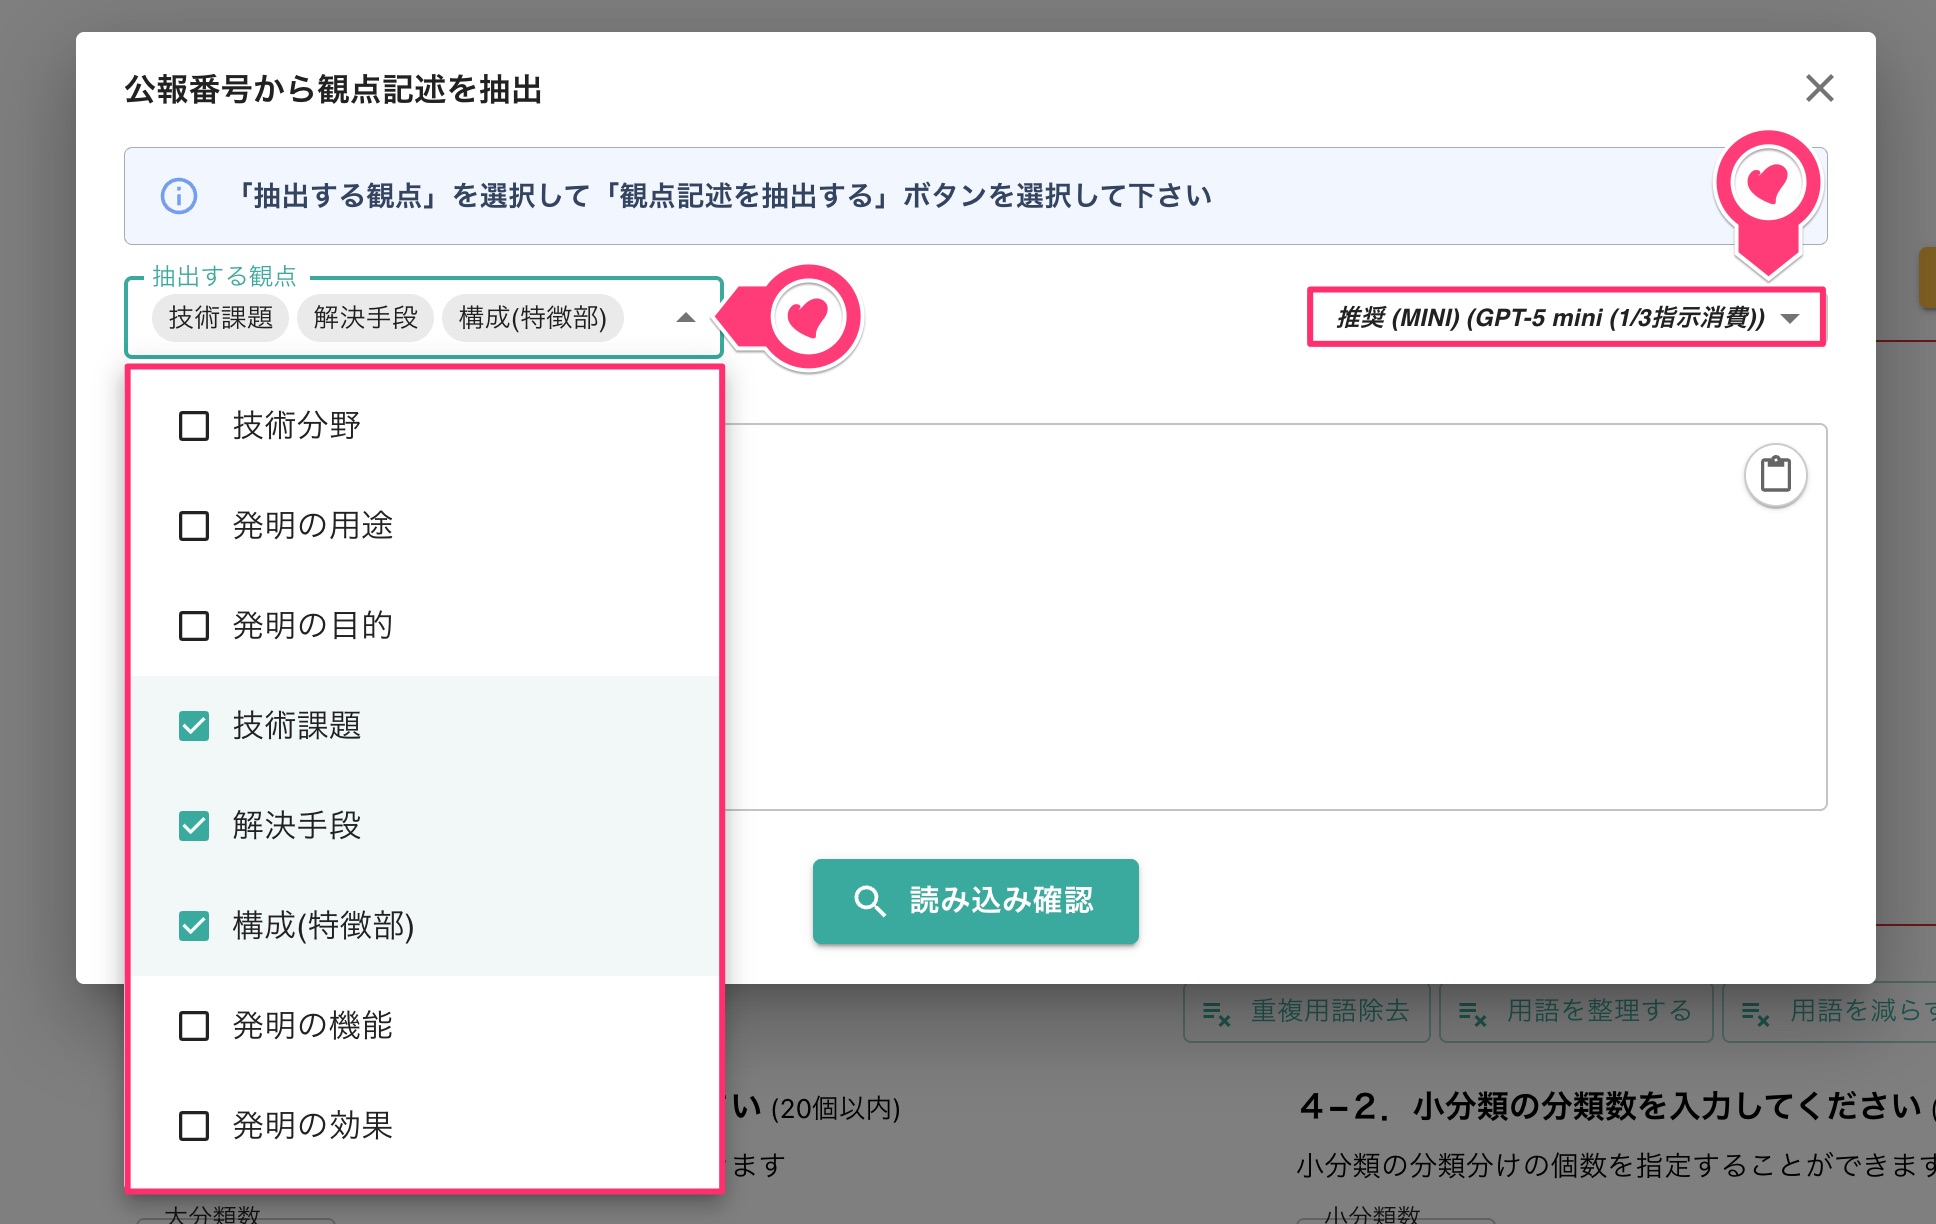The image size is (1936, 1224).
Task: Collapse the 抽出する観点 dropdown arrow
Action: (685, 318)
